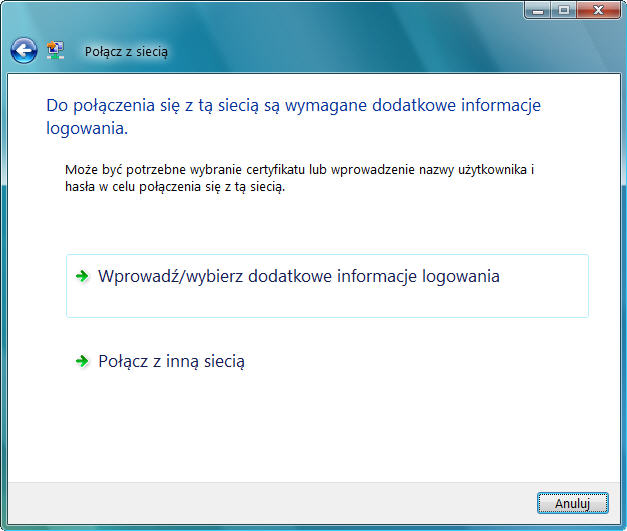Viewport: 627px width, 531px height.
Task: Click the word logowania. ending the blue heading
Action: pos(87,129)
